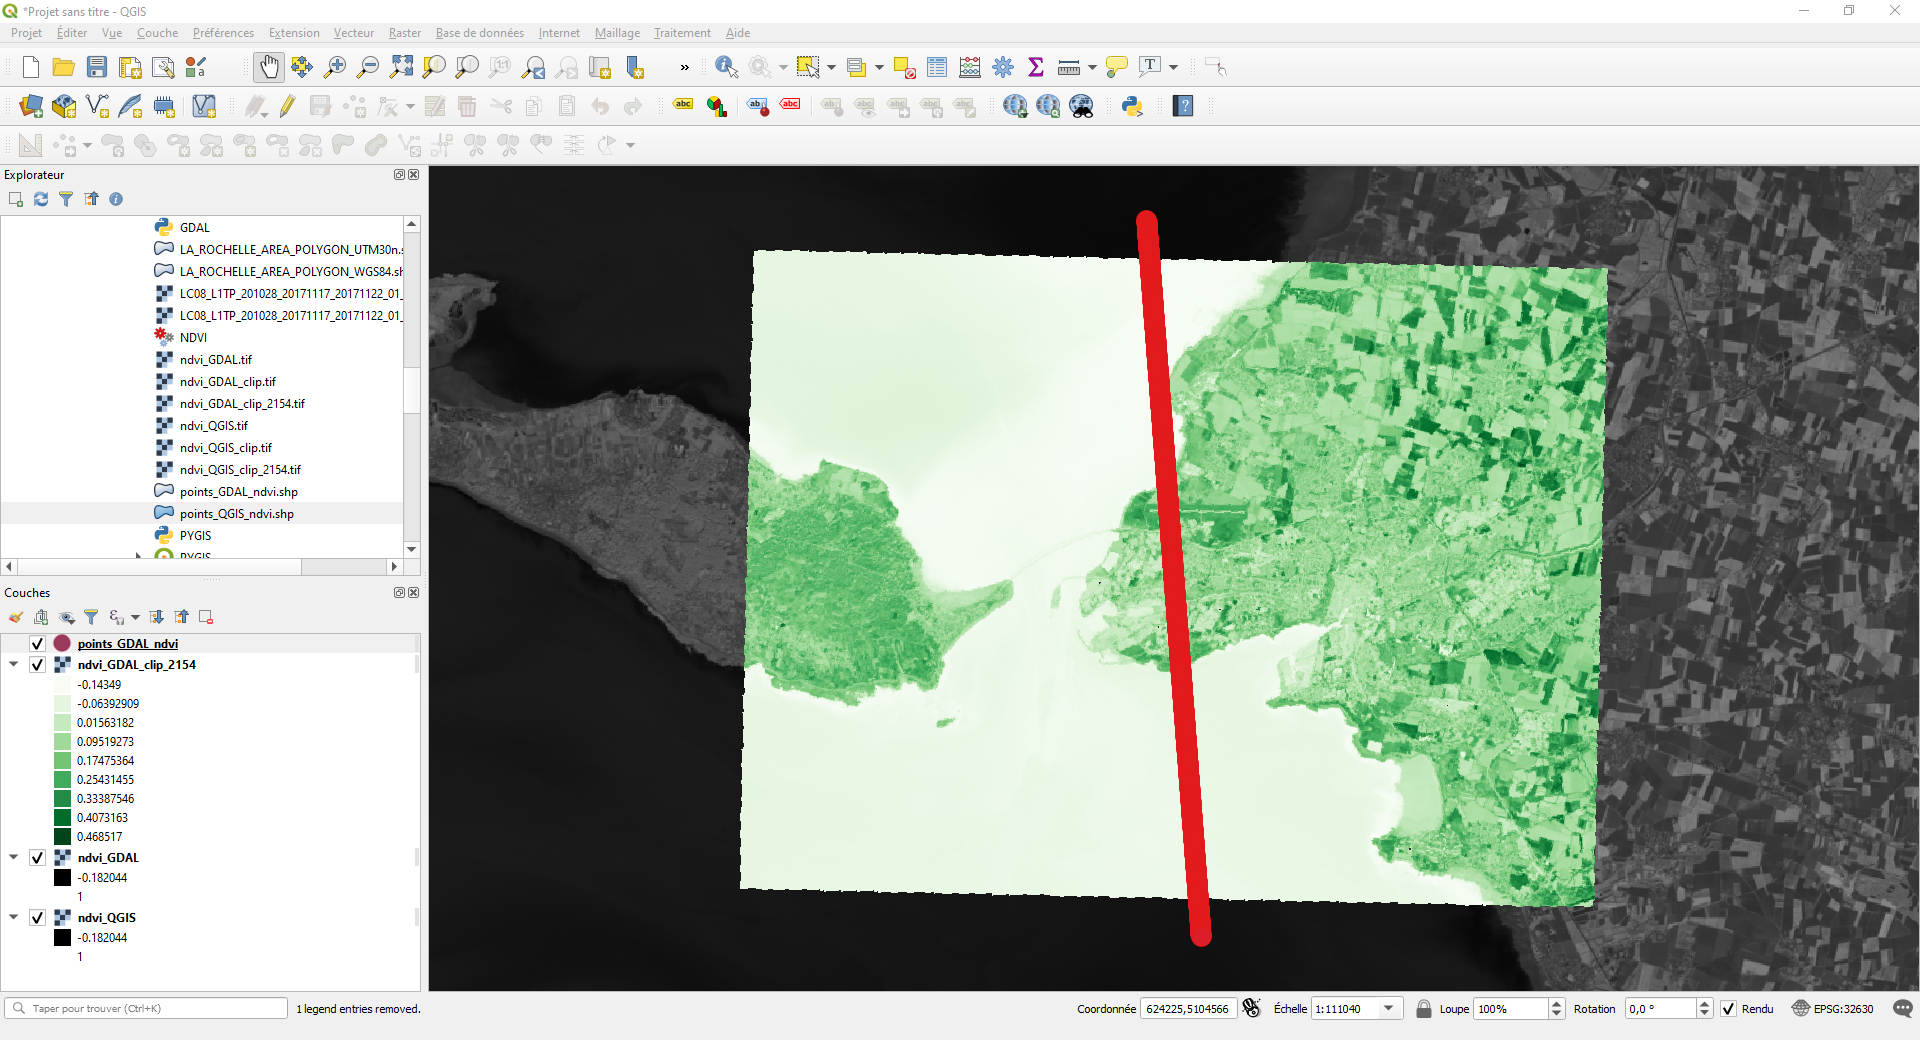Image resolution: width=1920 pixels, height=1040 pixels.
Task: Open Explorateur info widget icon
Action: point(116,199)
